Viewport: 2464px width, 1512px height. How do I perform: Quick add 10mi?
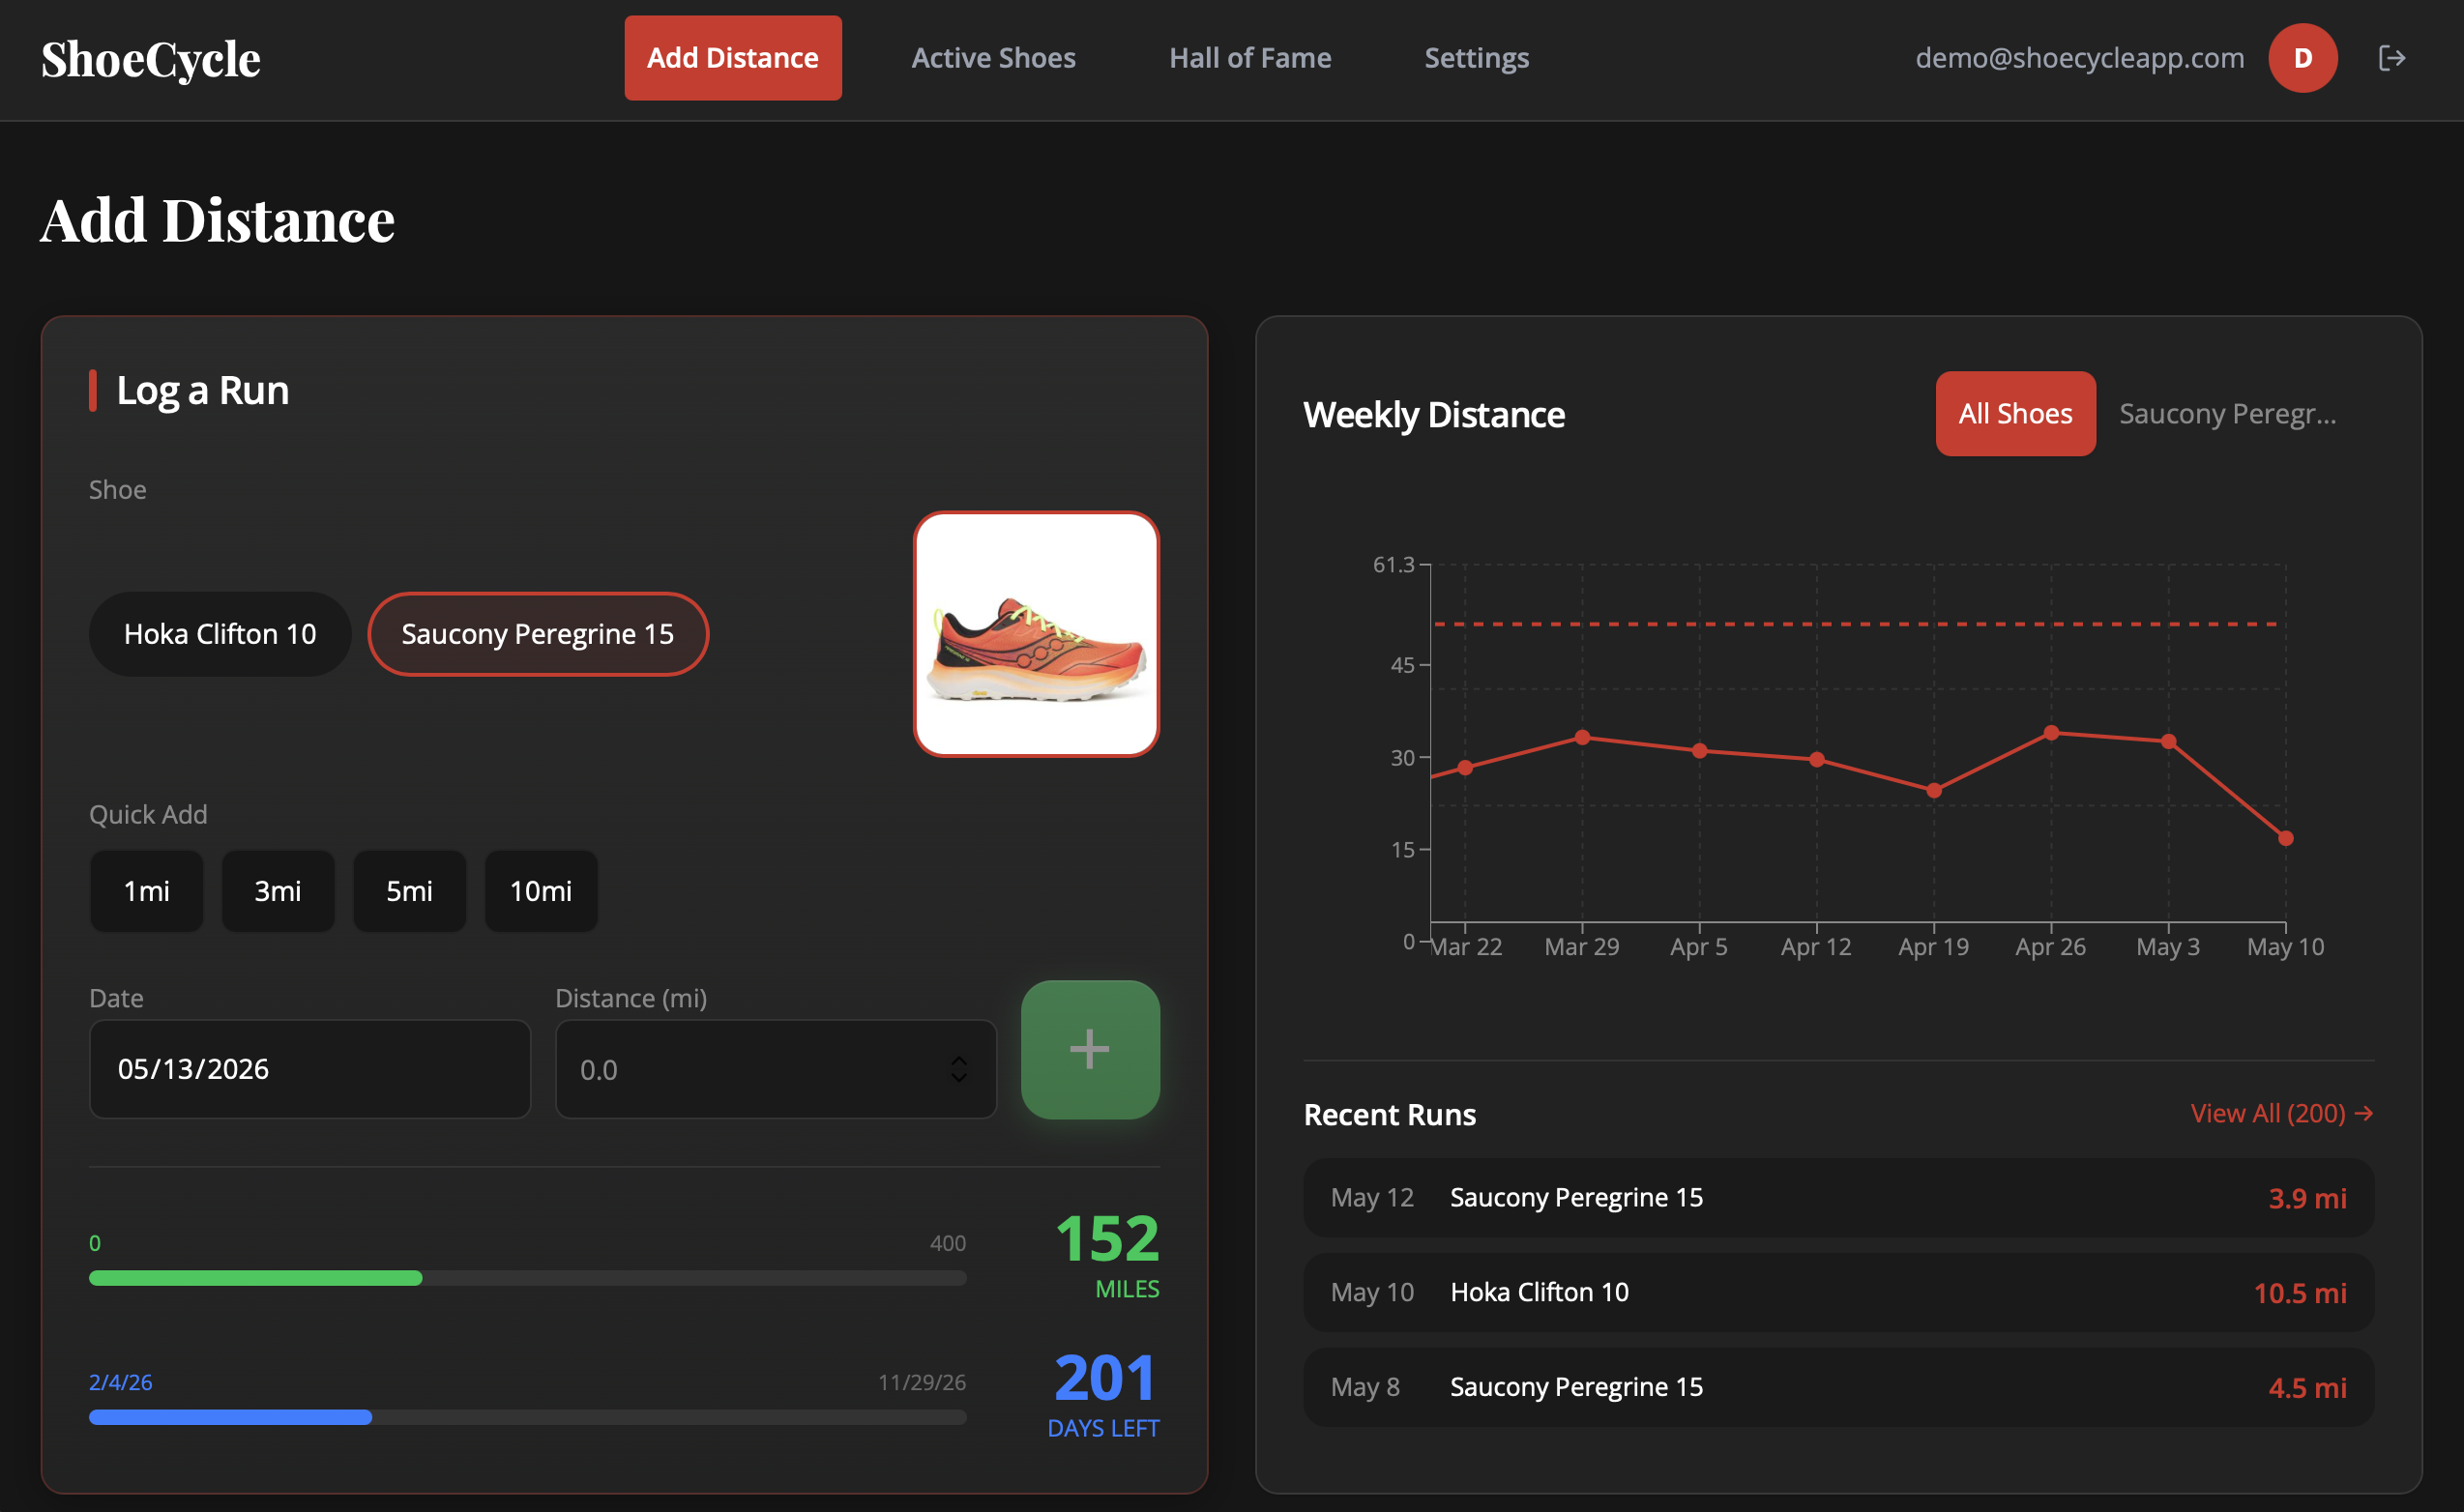(x=541, y=891)
